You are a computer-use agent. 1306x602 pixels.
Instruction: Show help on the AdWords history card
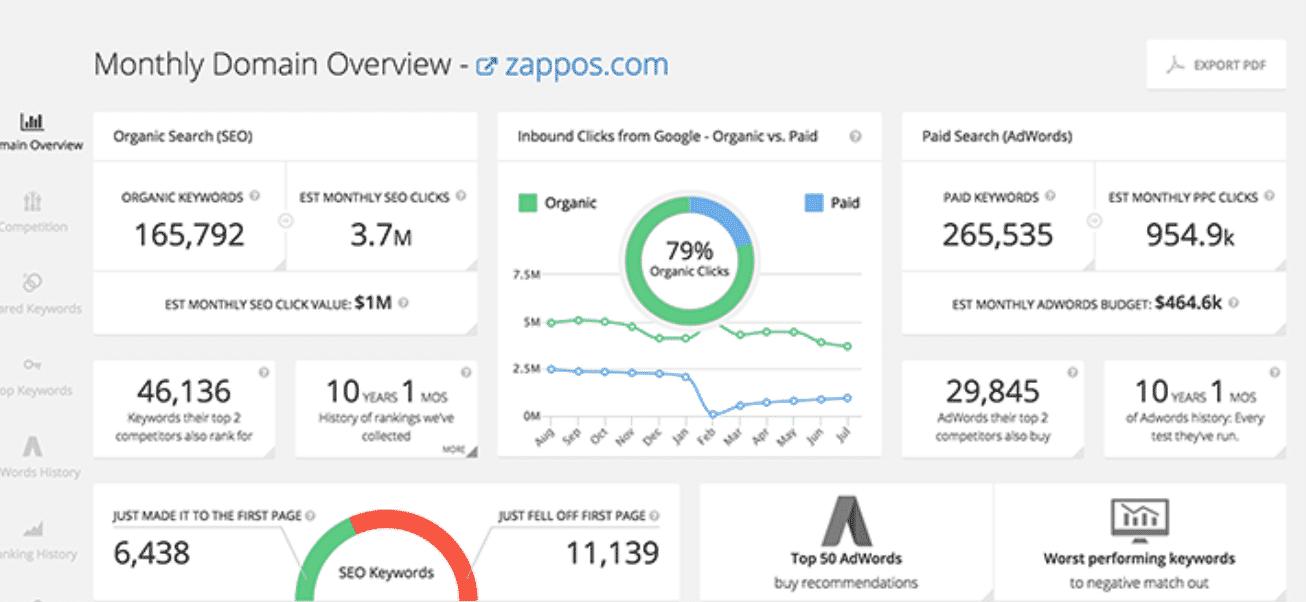[1275, 372]
